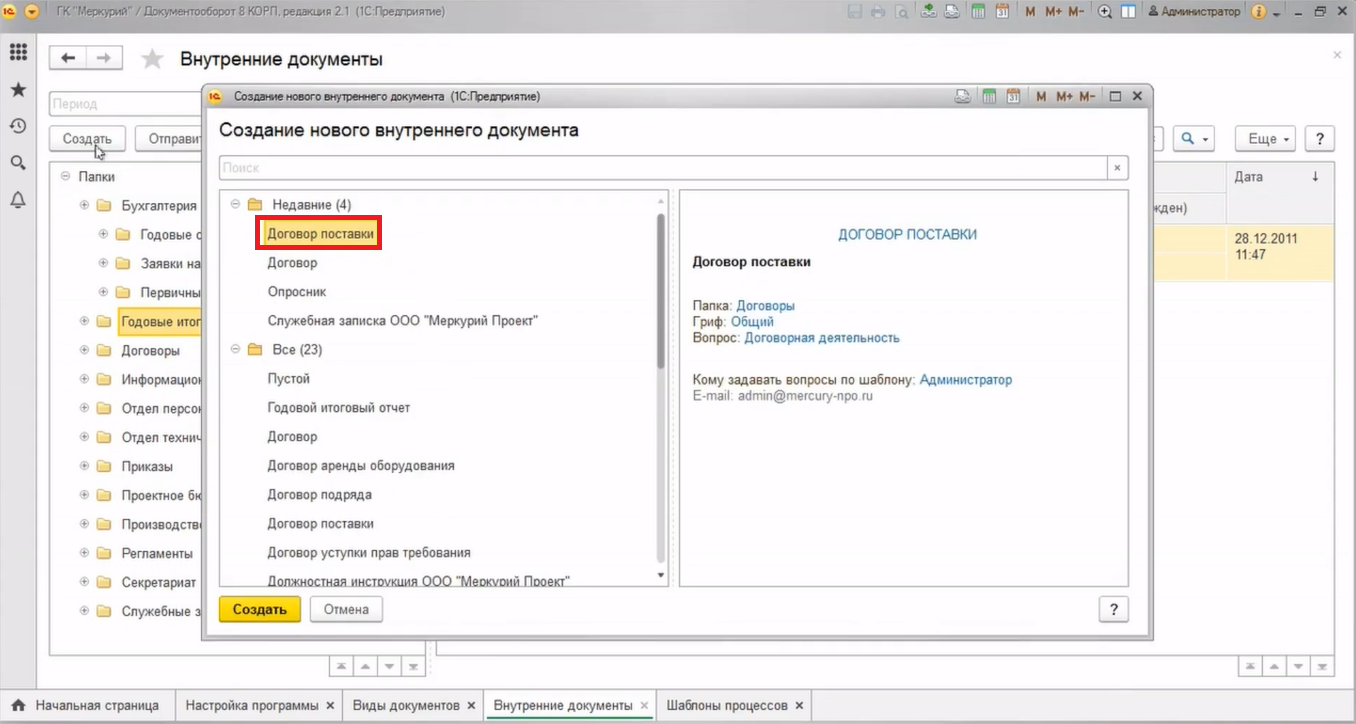Click the dialog Поиск search field
Image resolution: width=1356 pixels, height=724 pixels.
[663, 168]
